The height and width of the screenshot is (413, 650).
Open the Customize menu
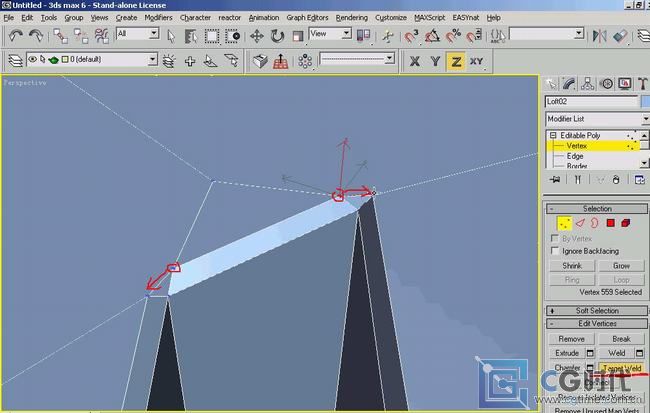click(x=391, y=18)
